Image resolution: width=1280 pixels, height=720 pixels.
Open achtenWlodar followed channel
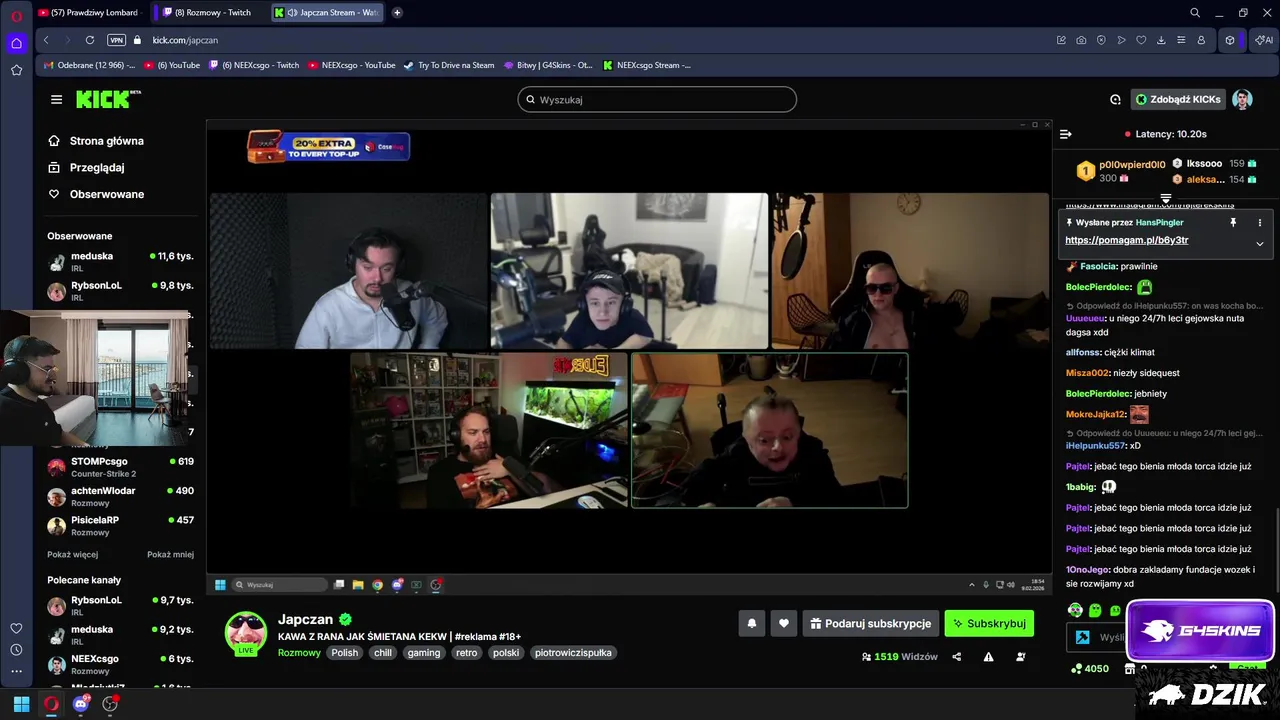pyautogui.click(x=120, y=496)
